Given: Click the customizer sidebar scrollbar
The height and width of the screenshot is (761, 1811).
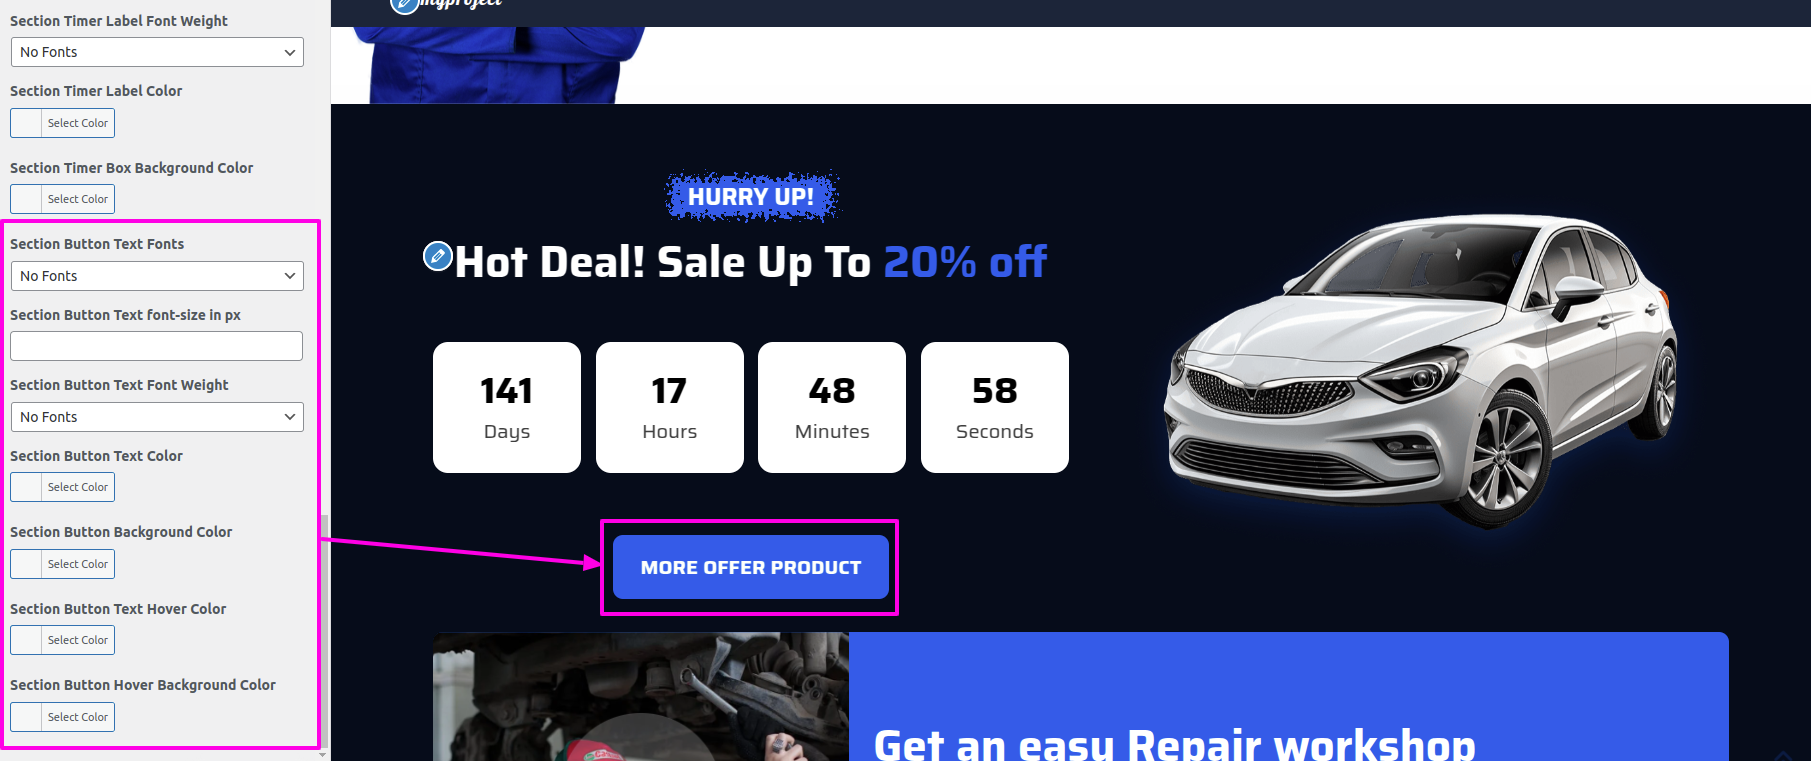Looking at the screenshot, I should (324, 630).
